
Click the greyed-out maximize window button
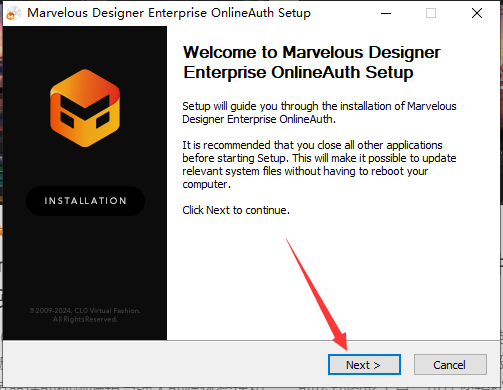431,13
